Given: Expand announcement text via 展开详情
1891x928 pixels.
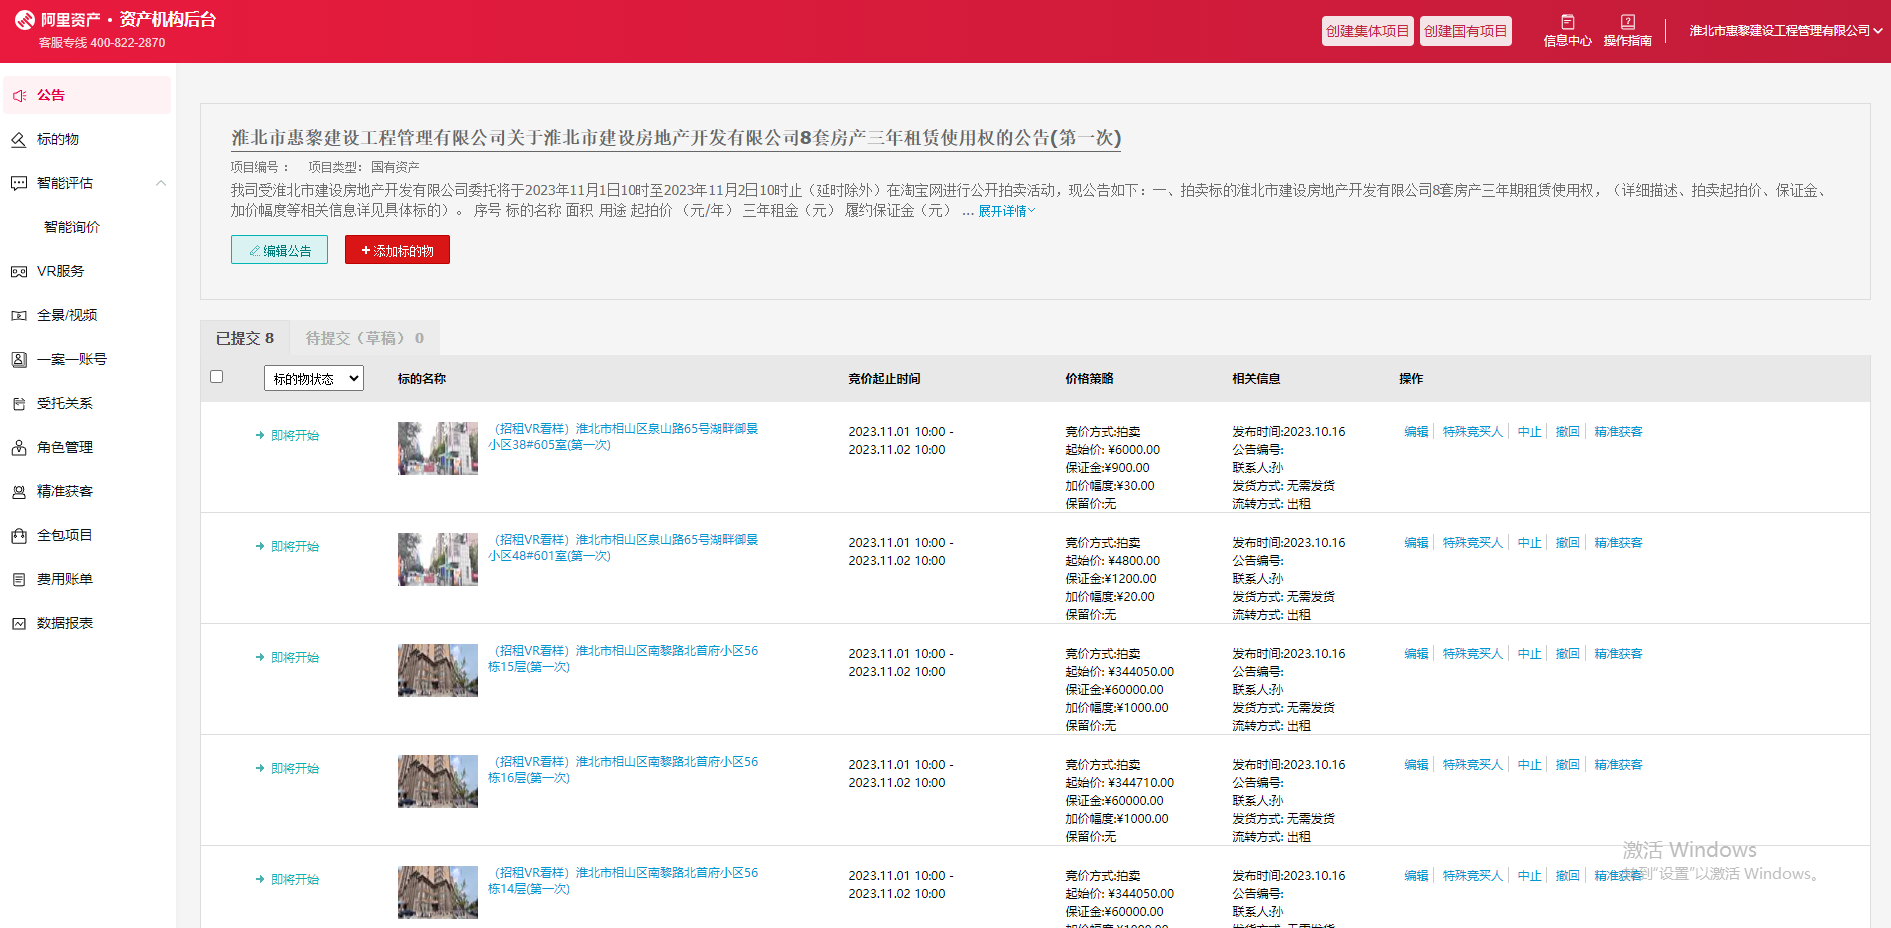Looking at the screenshot, I should (1006, 211).
